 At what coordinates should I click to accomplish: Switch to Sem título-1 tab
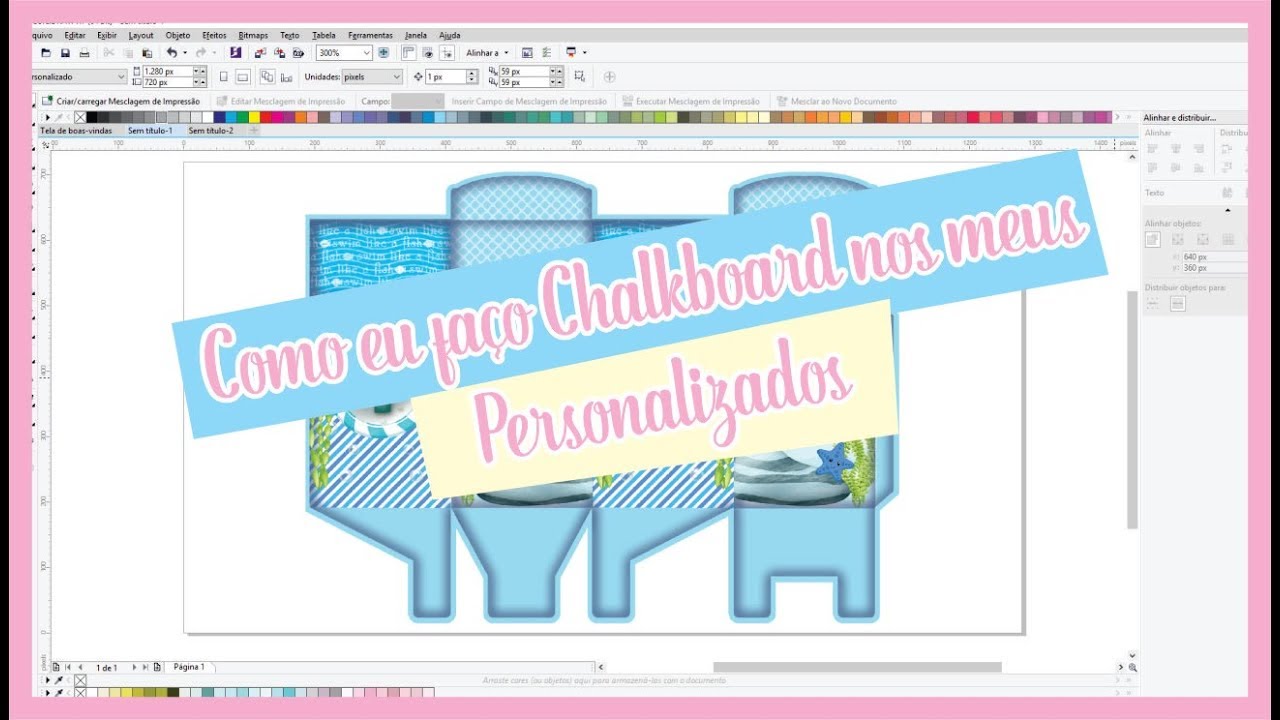point(150,130)
